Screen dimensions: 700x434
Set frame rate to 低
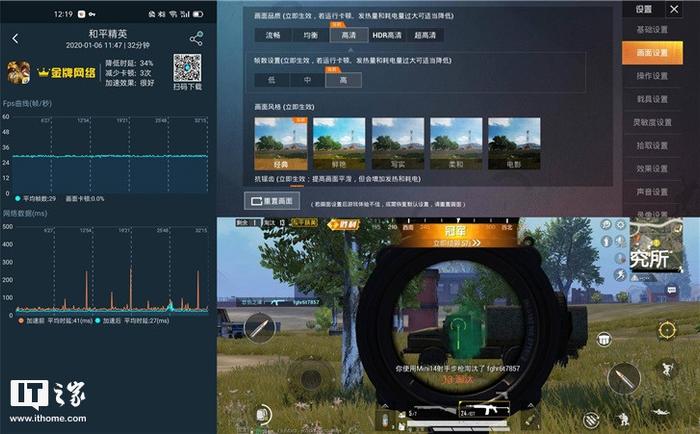pyautogui.click(x=271, y=80)
